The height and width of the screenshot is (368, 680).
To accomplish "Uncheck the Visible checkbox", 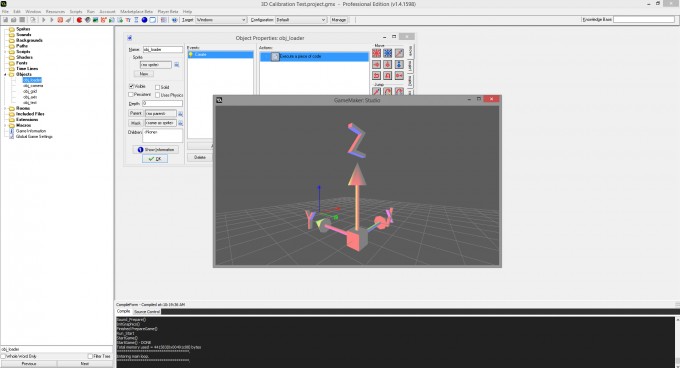I will click(x=131, y=86).
